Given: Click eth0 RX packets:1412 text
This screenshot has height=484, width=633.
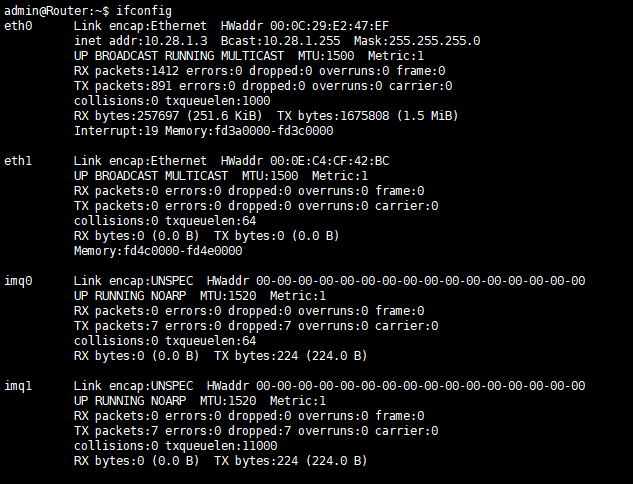Looking at the screenshot, I should pos(126,71).
